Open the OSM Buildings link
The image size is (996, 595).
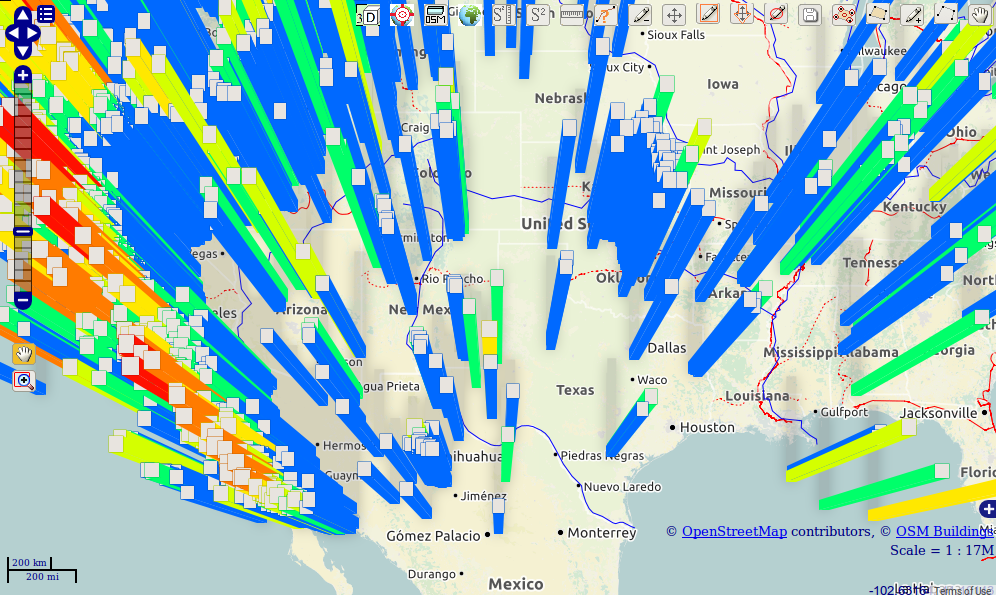(945, 531)
